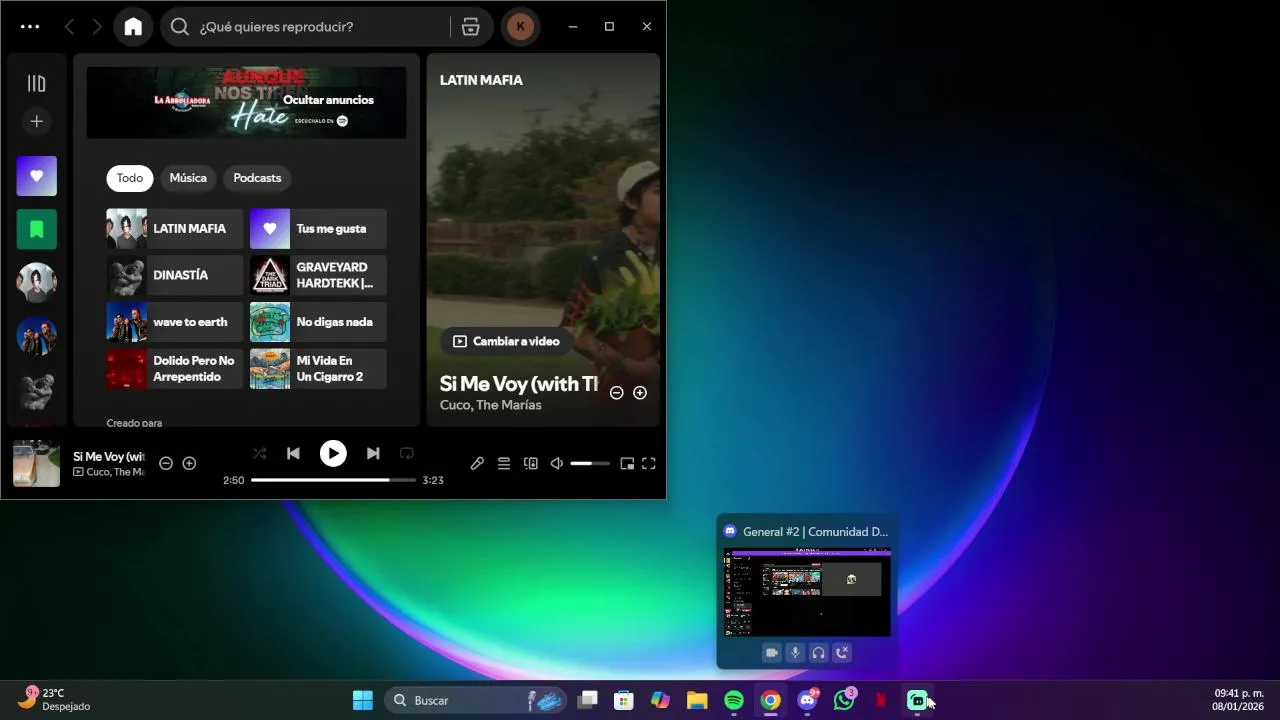Screen dimensions: 1280x720
Task: Toggle full screen in the player bar
Action: (649, 463)
